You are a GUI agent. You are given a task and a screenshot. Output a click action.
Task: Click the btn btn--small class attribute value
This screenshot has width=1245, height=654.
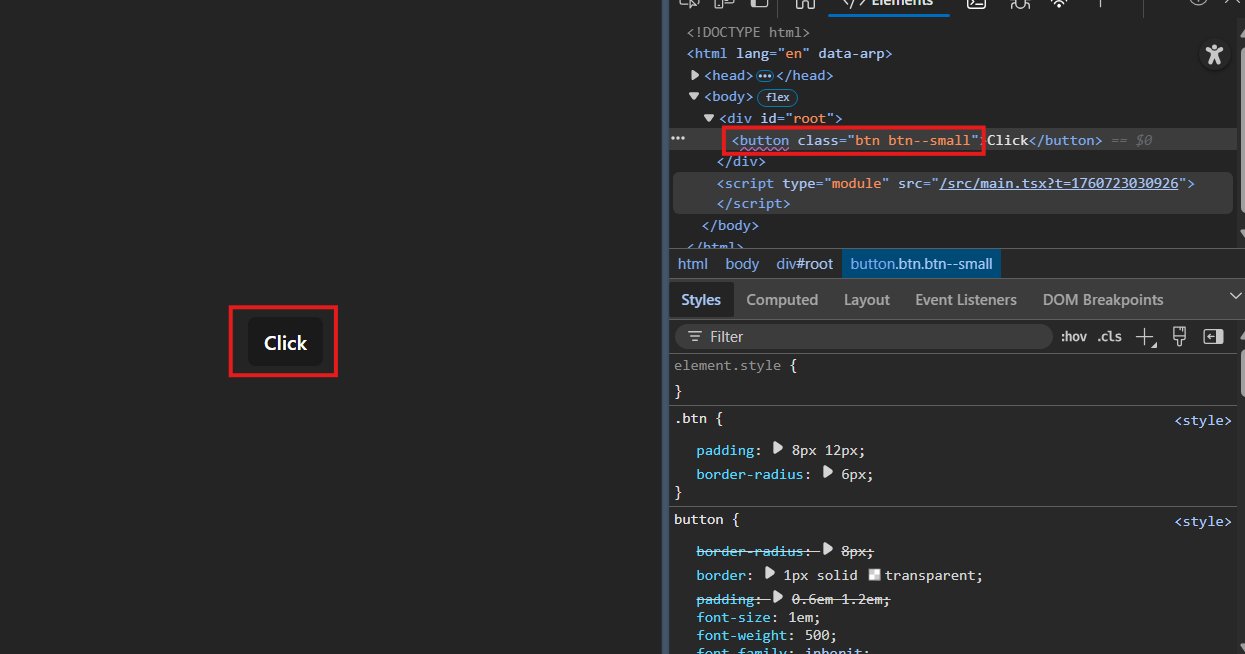click(910, 140)
